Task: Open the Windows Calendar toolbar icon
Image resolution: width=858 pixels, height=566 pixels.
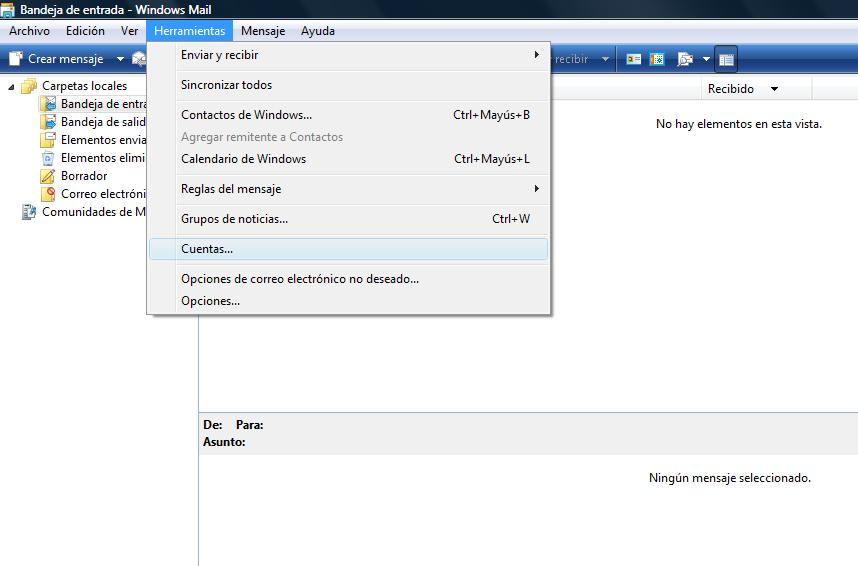Action: tap(657, 59)
